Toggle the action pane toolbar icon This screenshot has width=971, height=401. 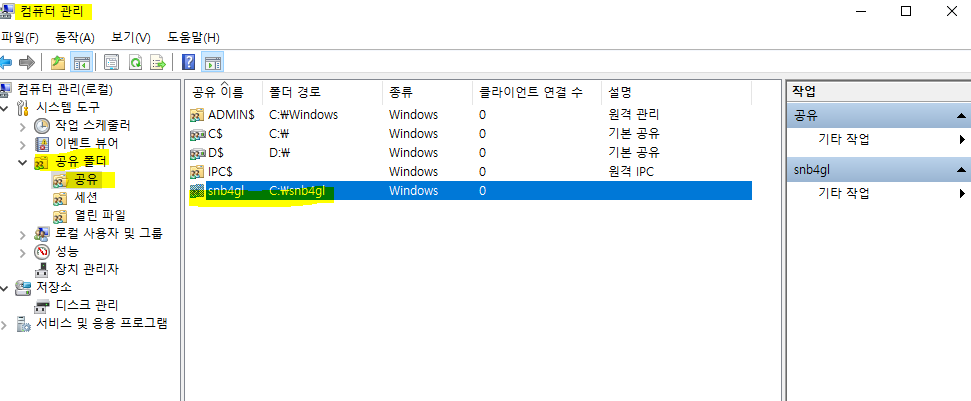212,63
